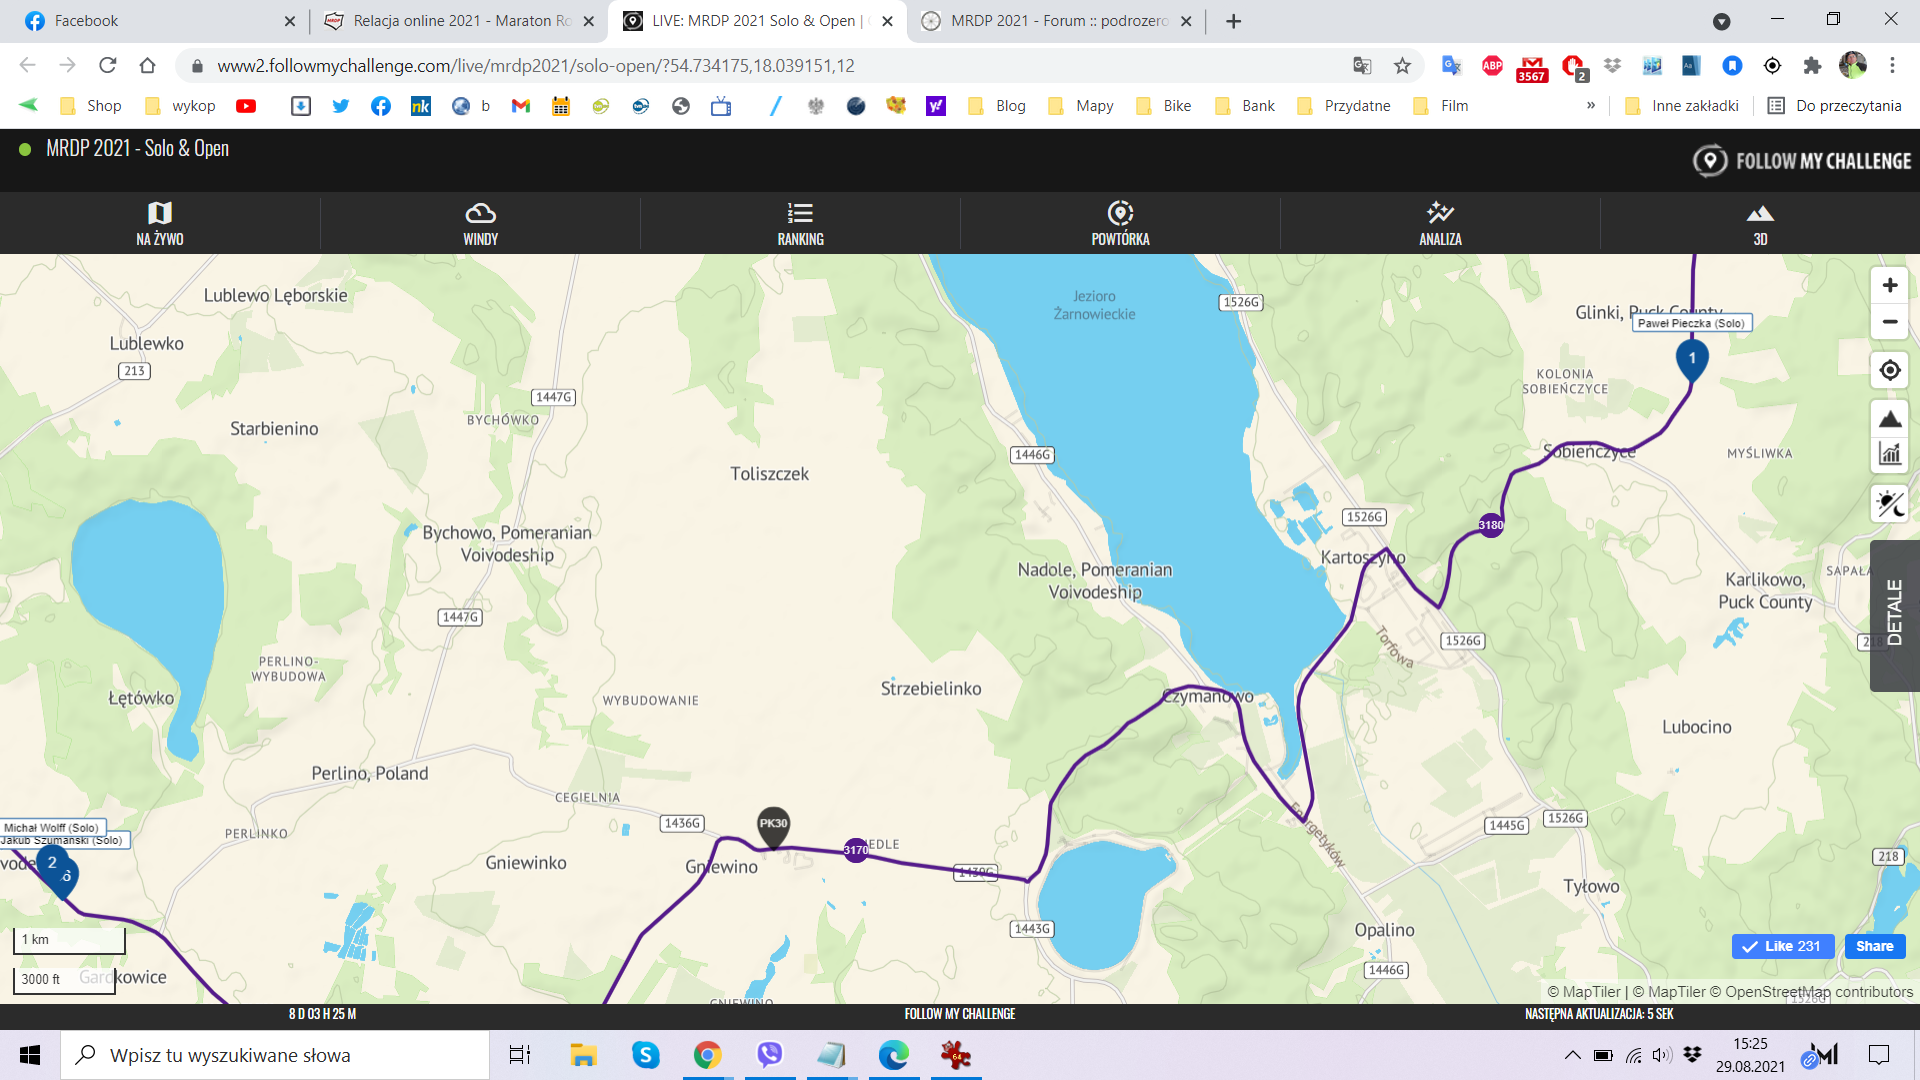Screen dimensions: 1920x1080
Task: Open the Bike bookmarks folder
Action: [1164, 106]
